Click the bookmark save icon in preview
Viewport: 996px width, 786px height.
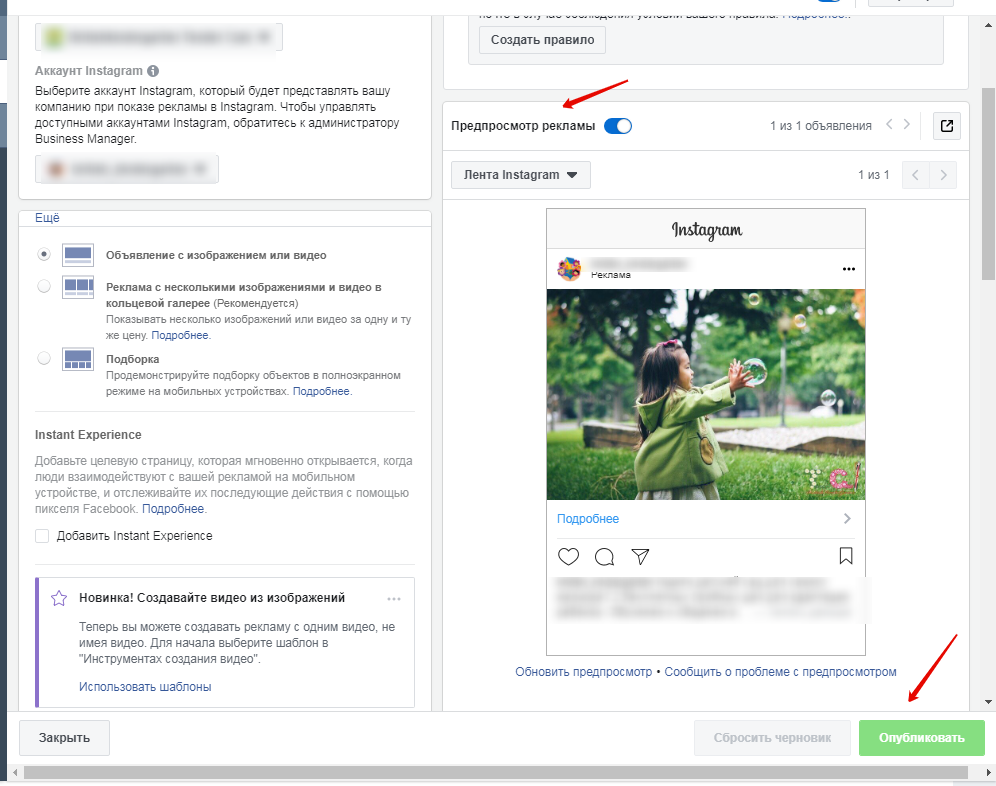click(845, 556)
